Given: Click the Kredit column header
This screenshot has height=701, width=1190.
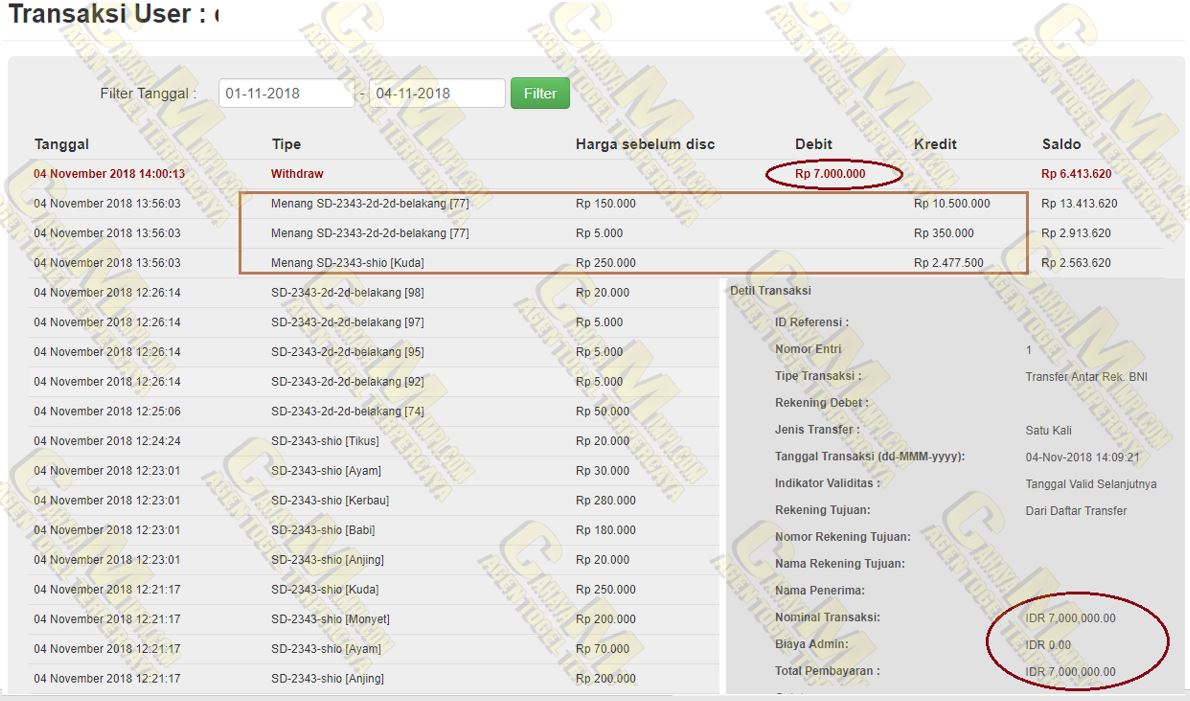Looking at the screenshot, I should (x=935, y=144).
